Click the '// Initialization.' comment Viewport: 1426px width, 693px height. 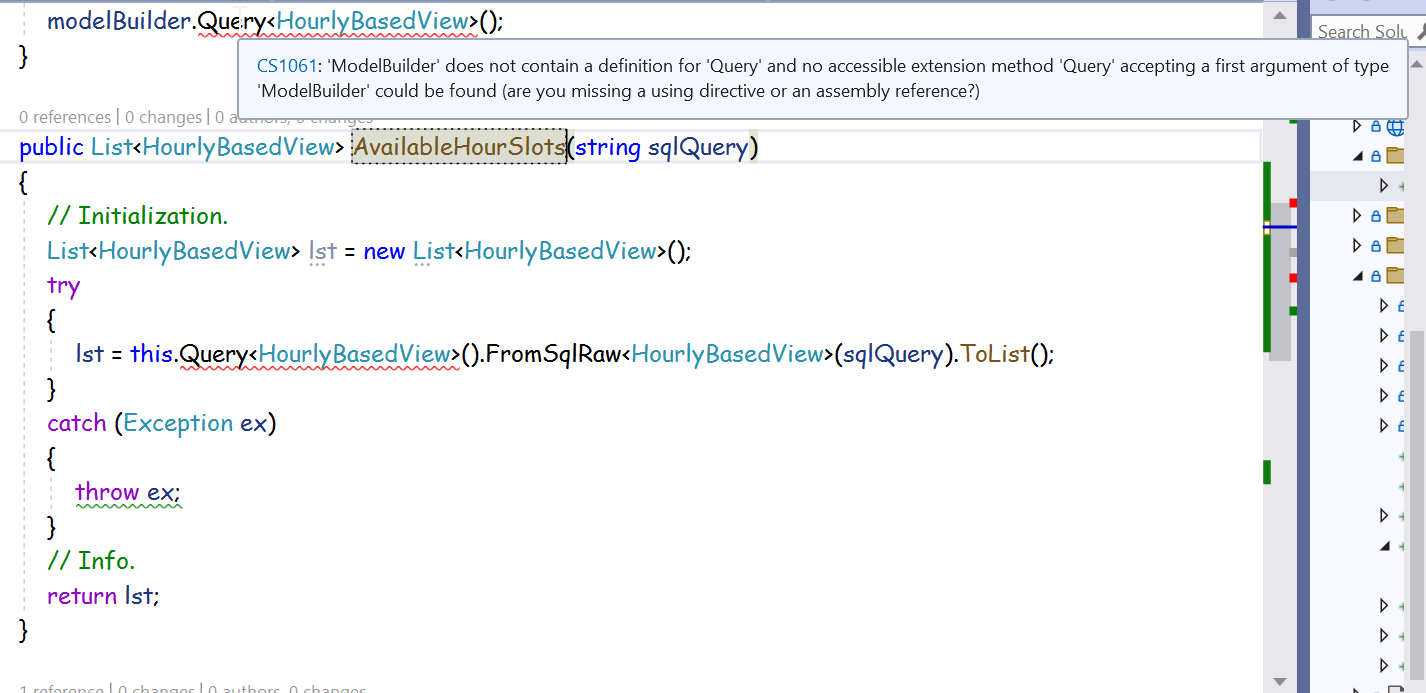138,216
